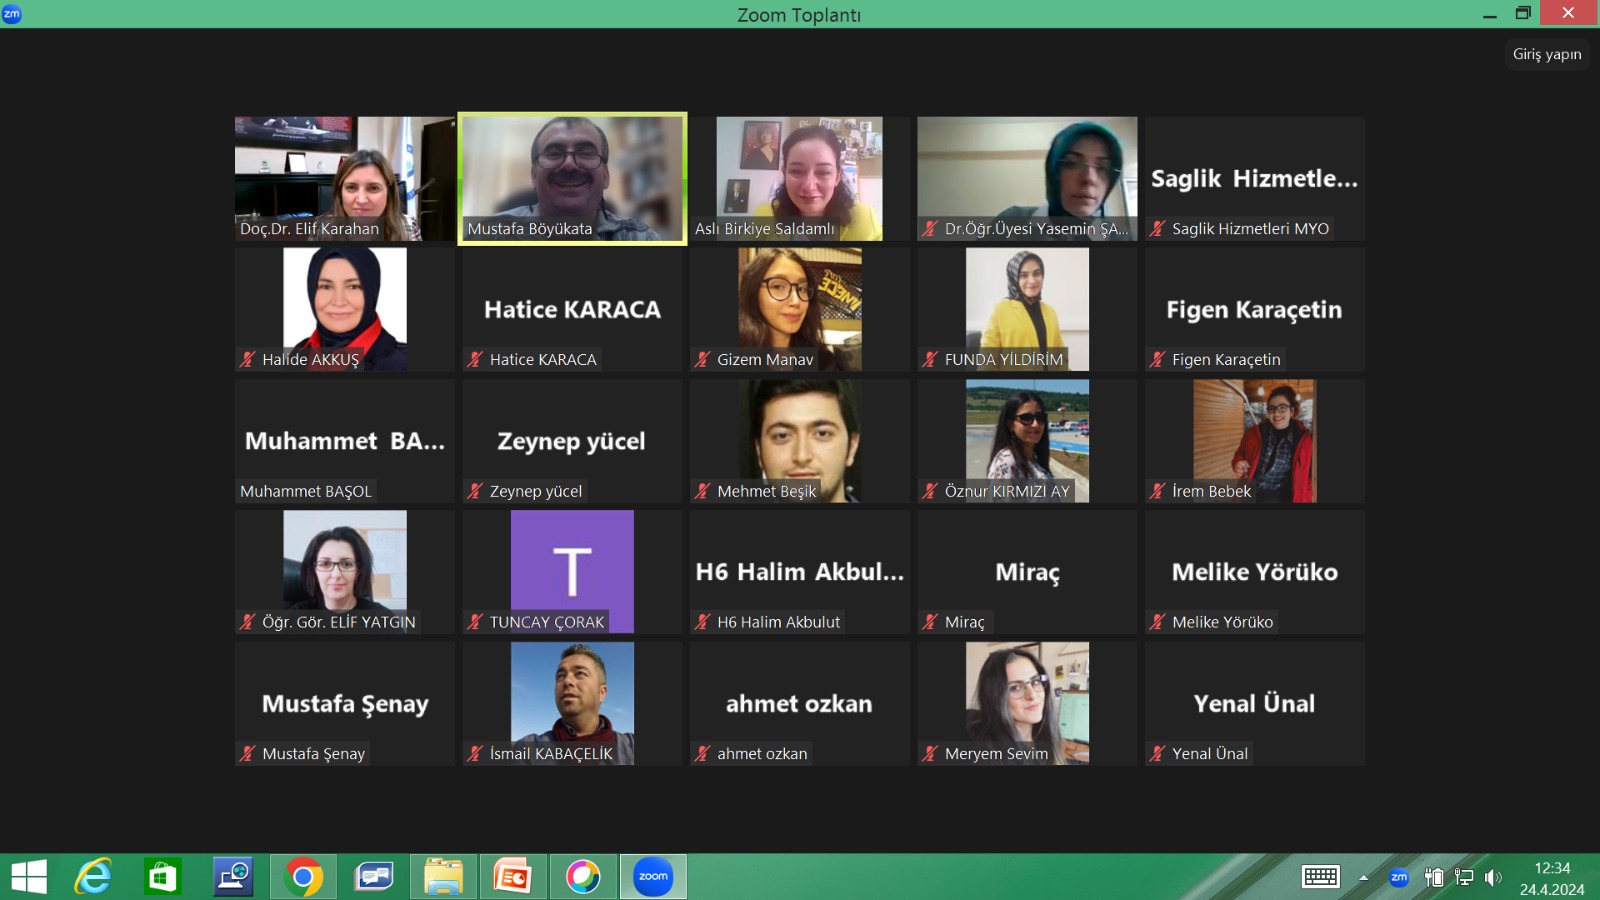
Task: Open the Windows Store taskbar icon
Action: (x=162, y=877)
